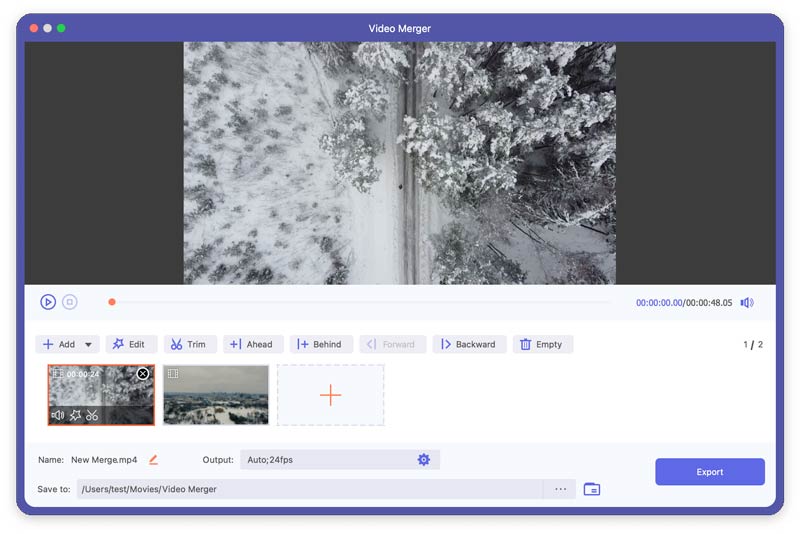Rename file using the pencil icon
The width and height of the screenshot is (800, 534).
pos(153,460)
